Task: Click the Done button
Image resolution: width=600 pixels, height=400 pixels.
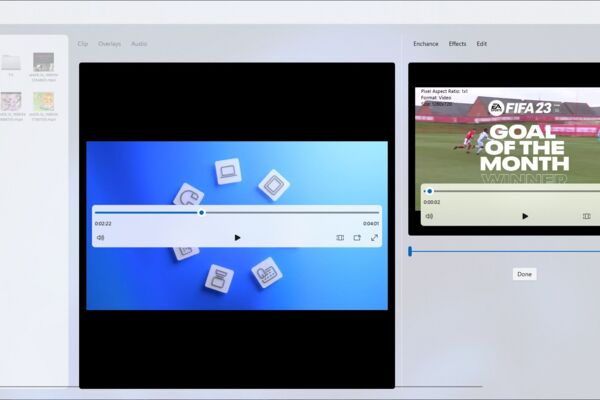Action: 524,274
